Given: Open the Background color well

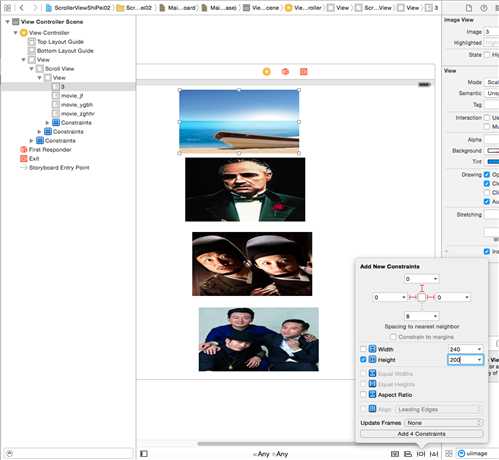Looking at the screenshot, I should click(x=492, y=151).
